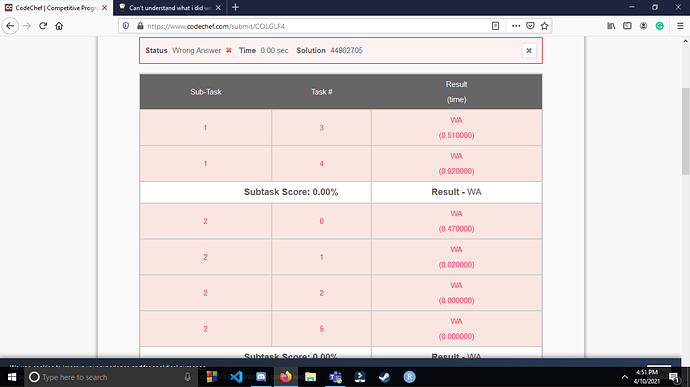Click task number 0 cell

point(322,221)
